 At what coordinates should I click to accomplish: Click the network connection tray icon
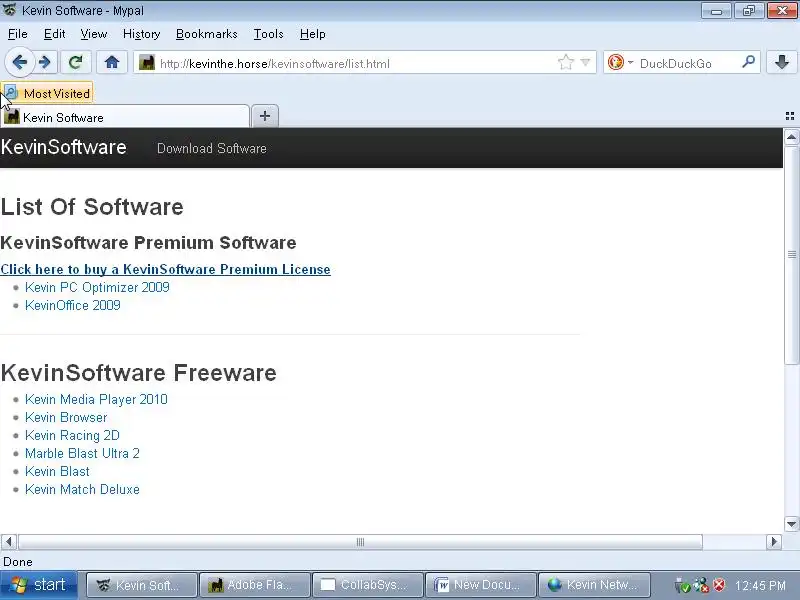(x=702, y=585)
